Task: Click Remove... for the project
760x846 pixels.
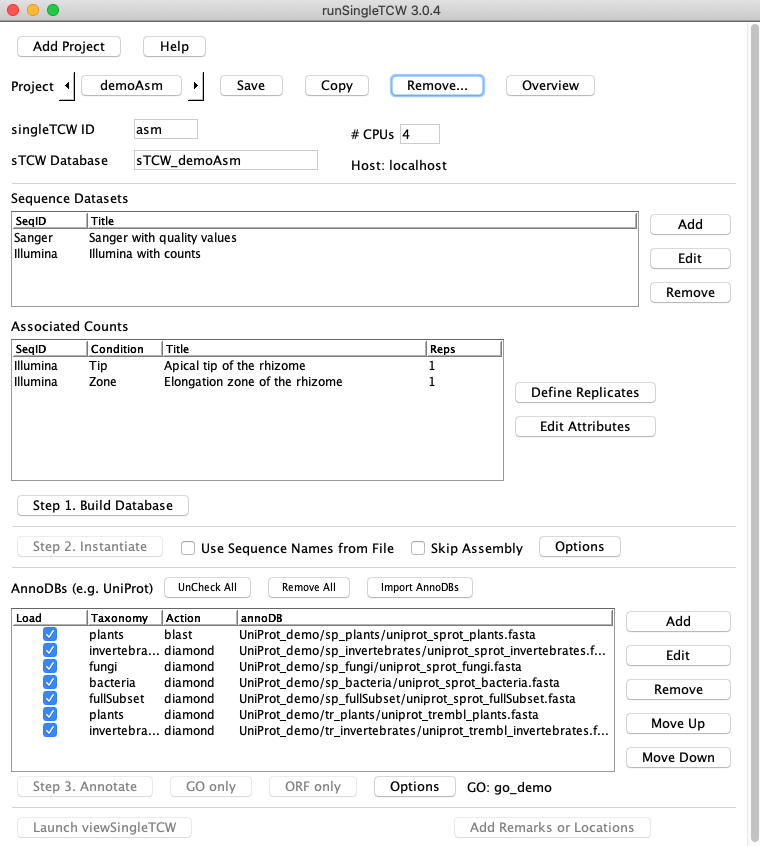Action: 437,86
